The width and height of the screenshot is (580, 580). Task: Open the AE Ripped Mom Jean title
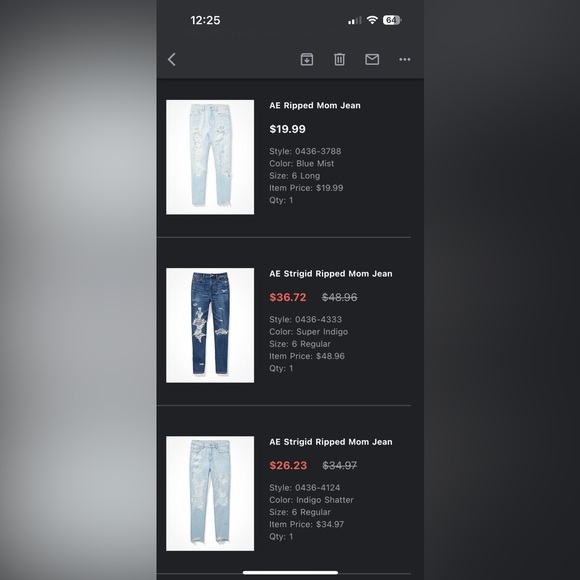click(x=315, y=105)
